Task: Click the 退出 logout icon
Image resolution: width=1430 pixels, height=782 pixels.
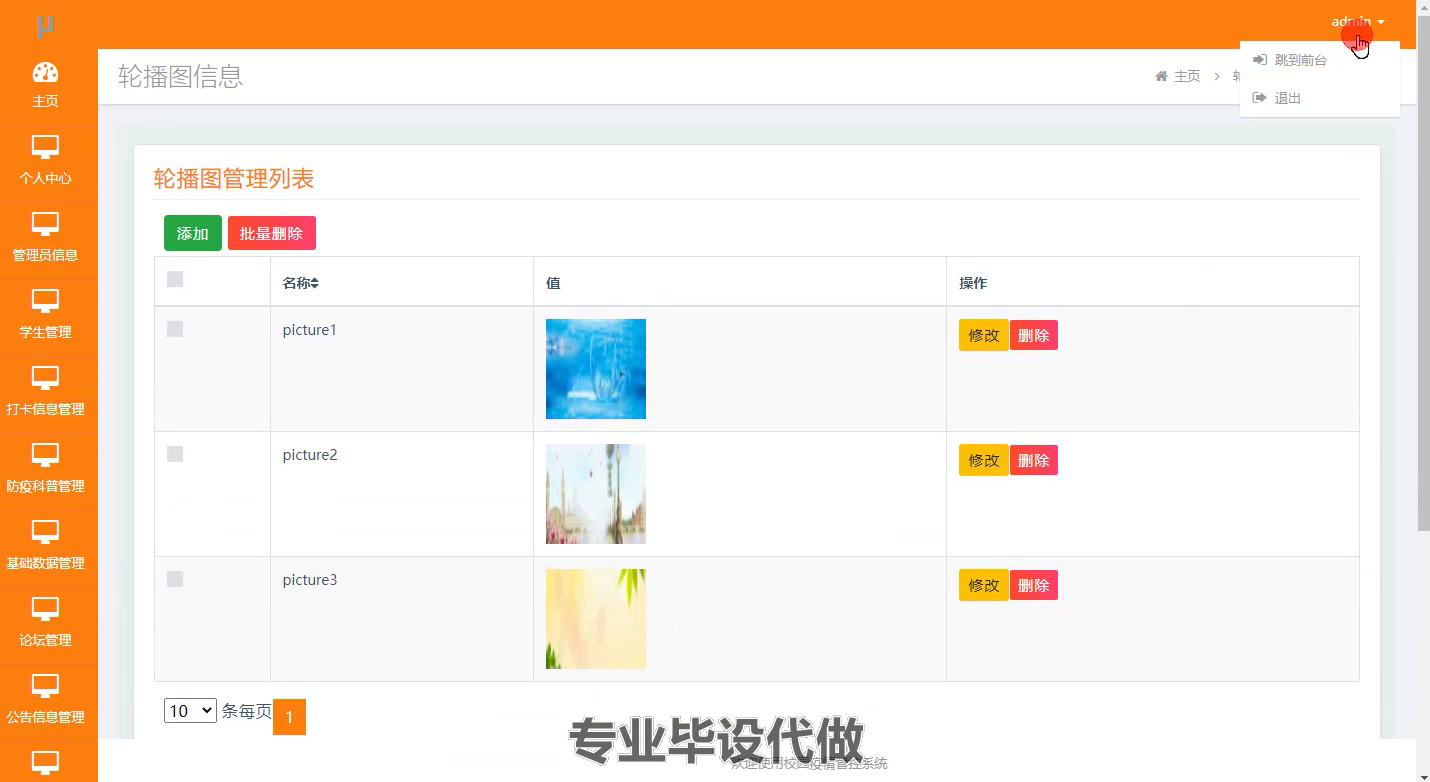Action: click(x=1260, y=98)
